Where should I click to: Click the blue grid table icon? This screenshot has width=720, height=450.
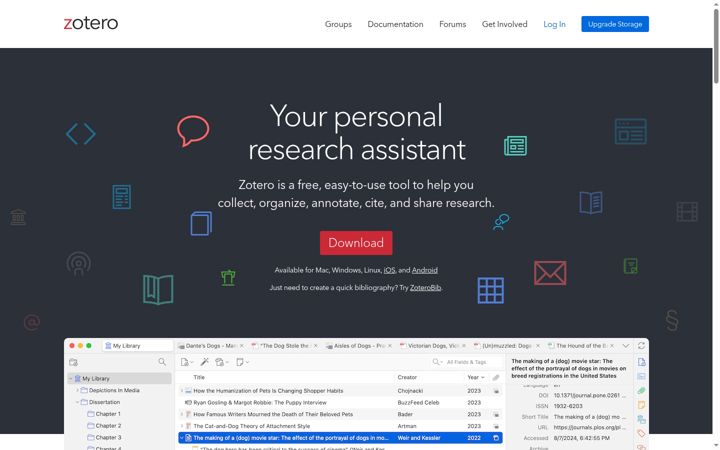(490, 290)
